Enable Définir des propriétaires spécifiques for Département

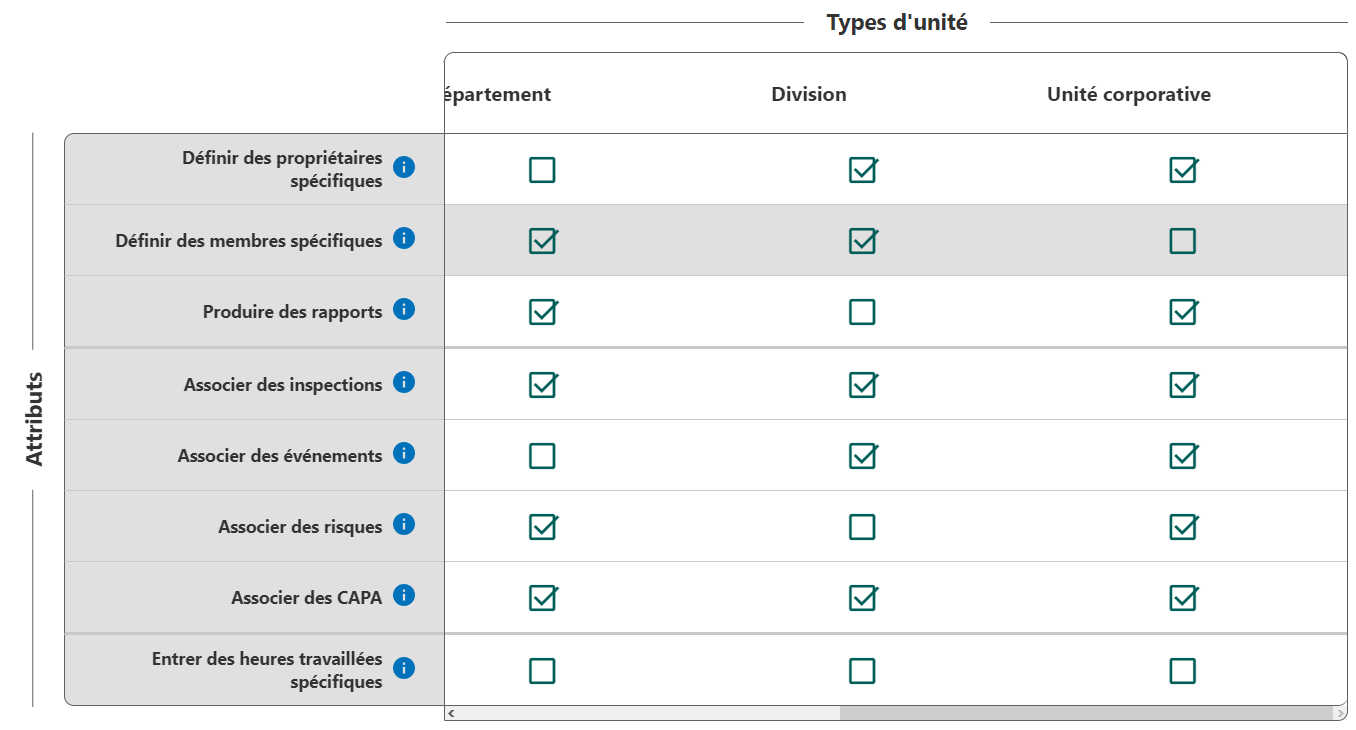click(542, 170)
